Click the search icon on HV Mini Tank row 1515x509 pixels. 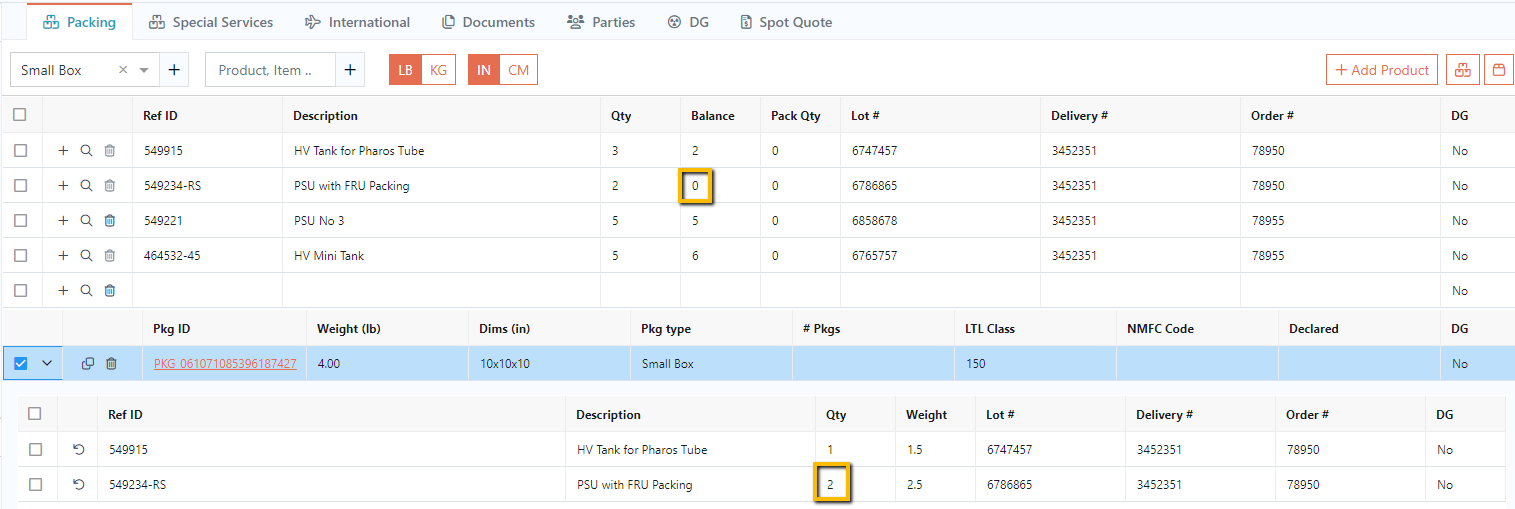86,255
